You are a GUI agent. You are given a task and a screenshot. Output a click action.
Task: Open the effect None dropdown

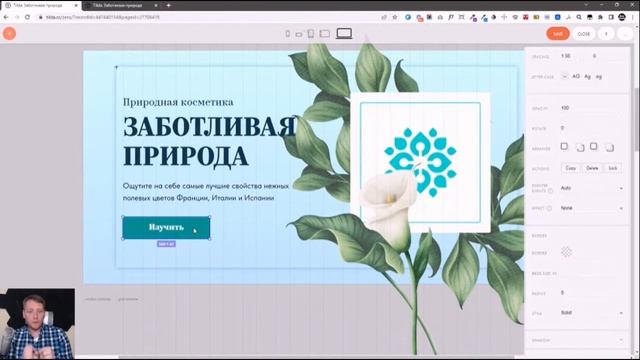(592, 208)
